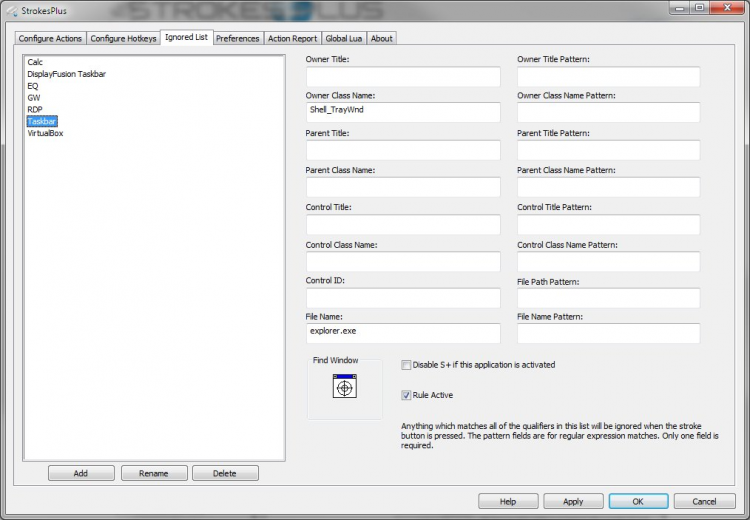750x520 pixels.
Task: Click the Parent Class Name input field
Action: tap(403, 187)
